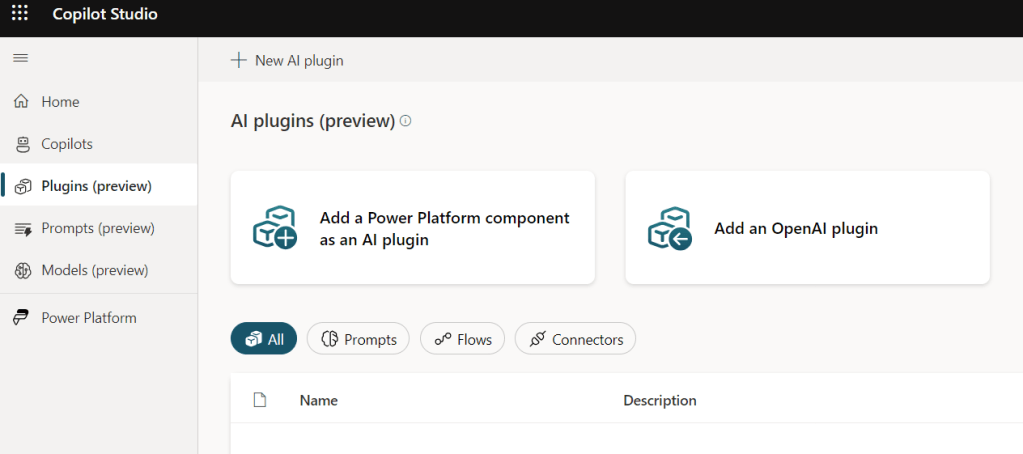Click the Prompts (preview) sidebar icon
Viewport: 1023px width, 454px height.
(22, 229)
